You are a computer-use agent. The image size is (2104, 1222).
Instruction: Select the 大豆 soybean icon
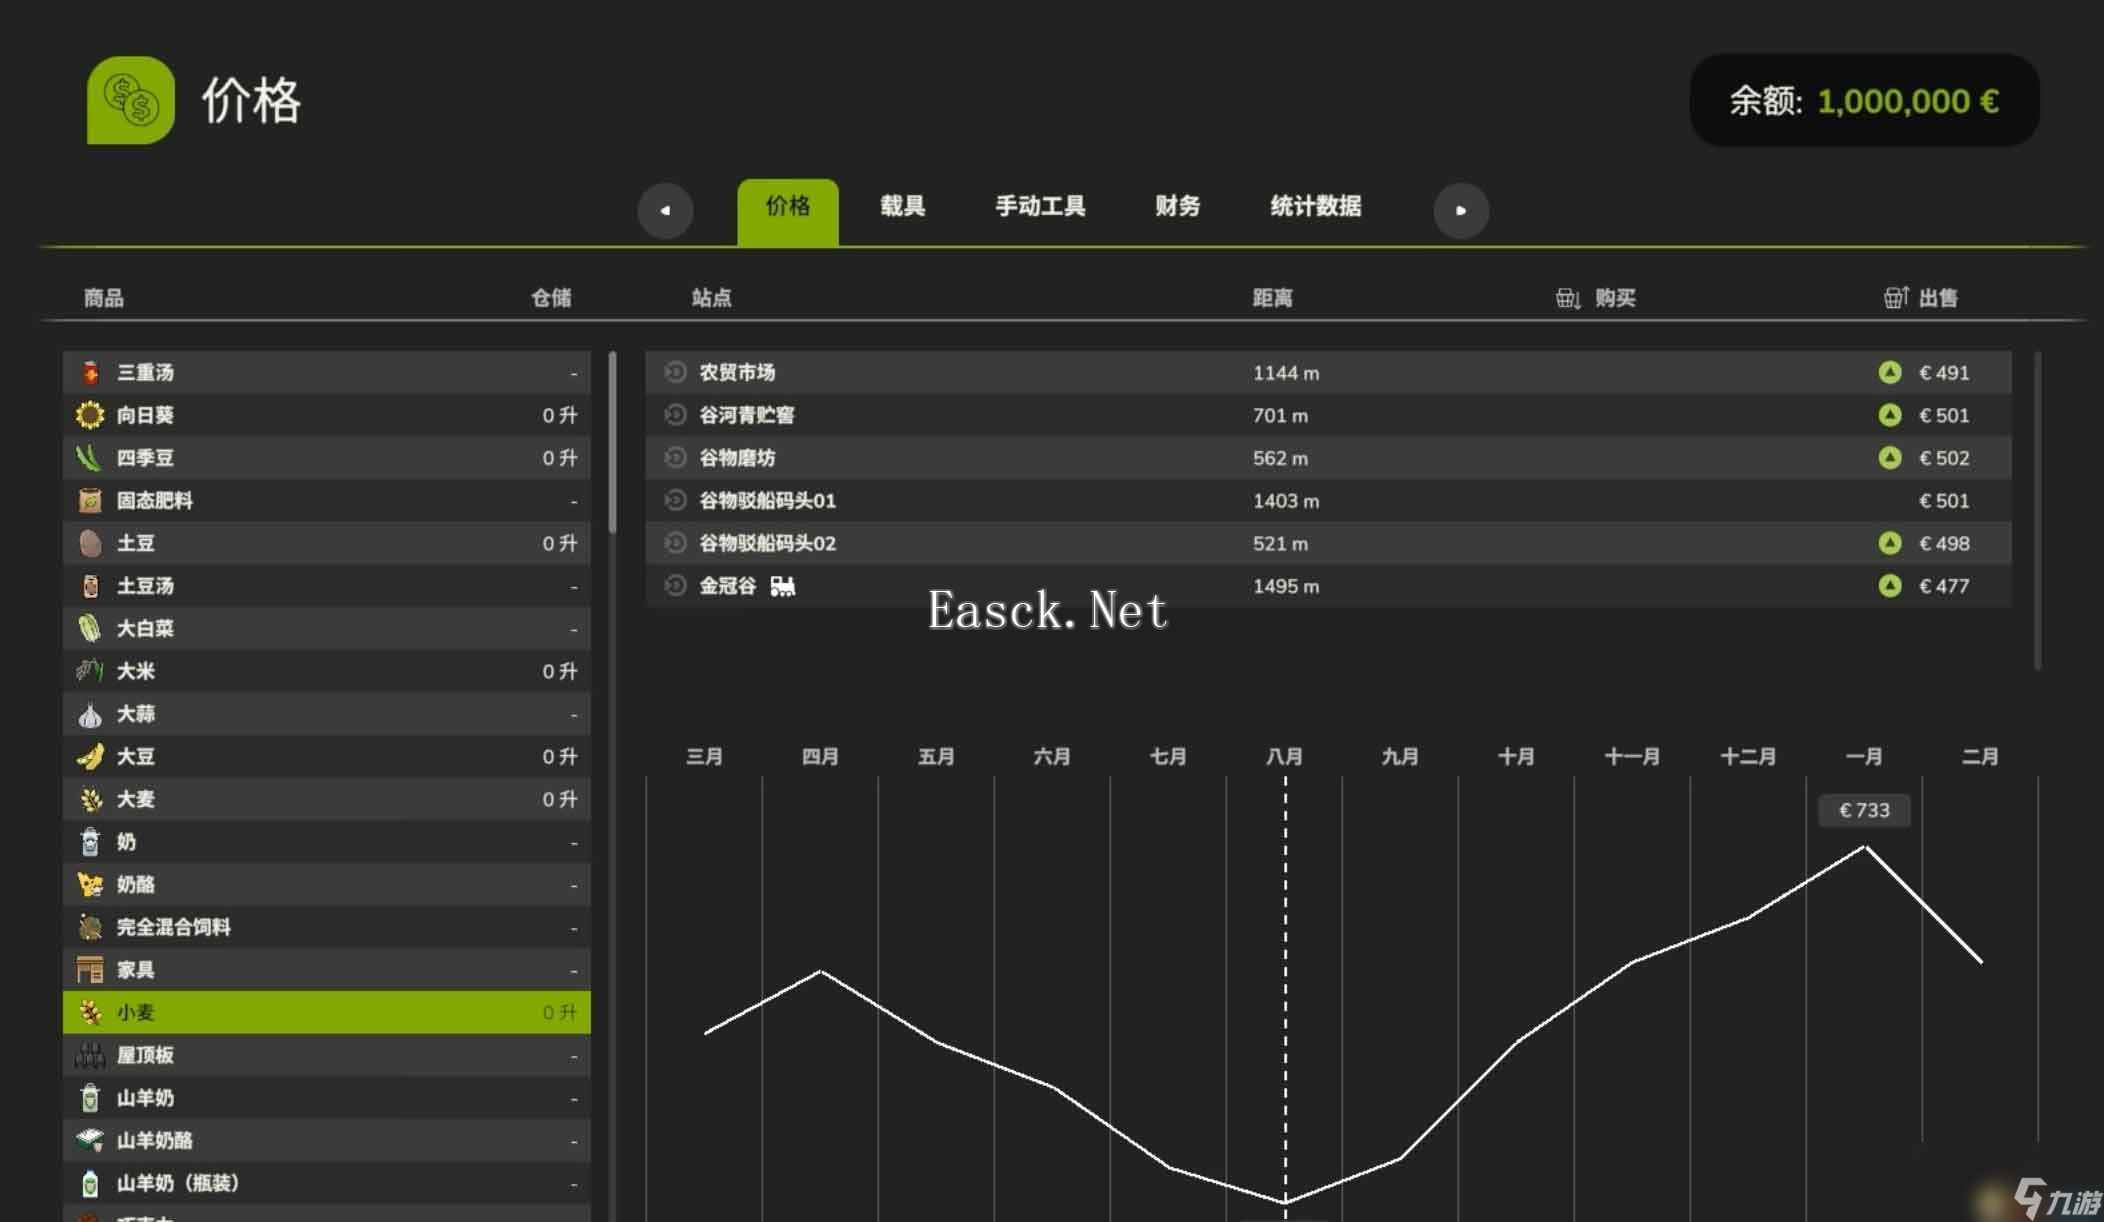pyautogui.click(x=90, y=756)
